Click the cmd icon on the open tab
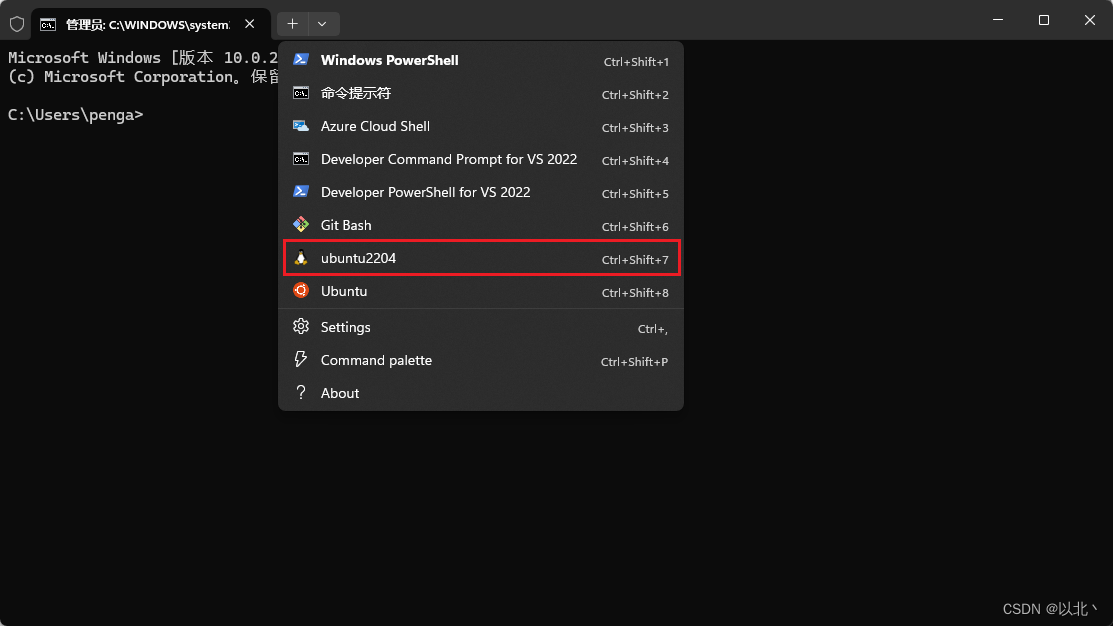This screenshot has height=626, width=1113. pos(48,25)
